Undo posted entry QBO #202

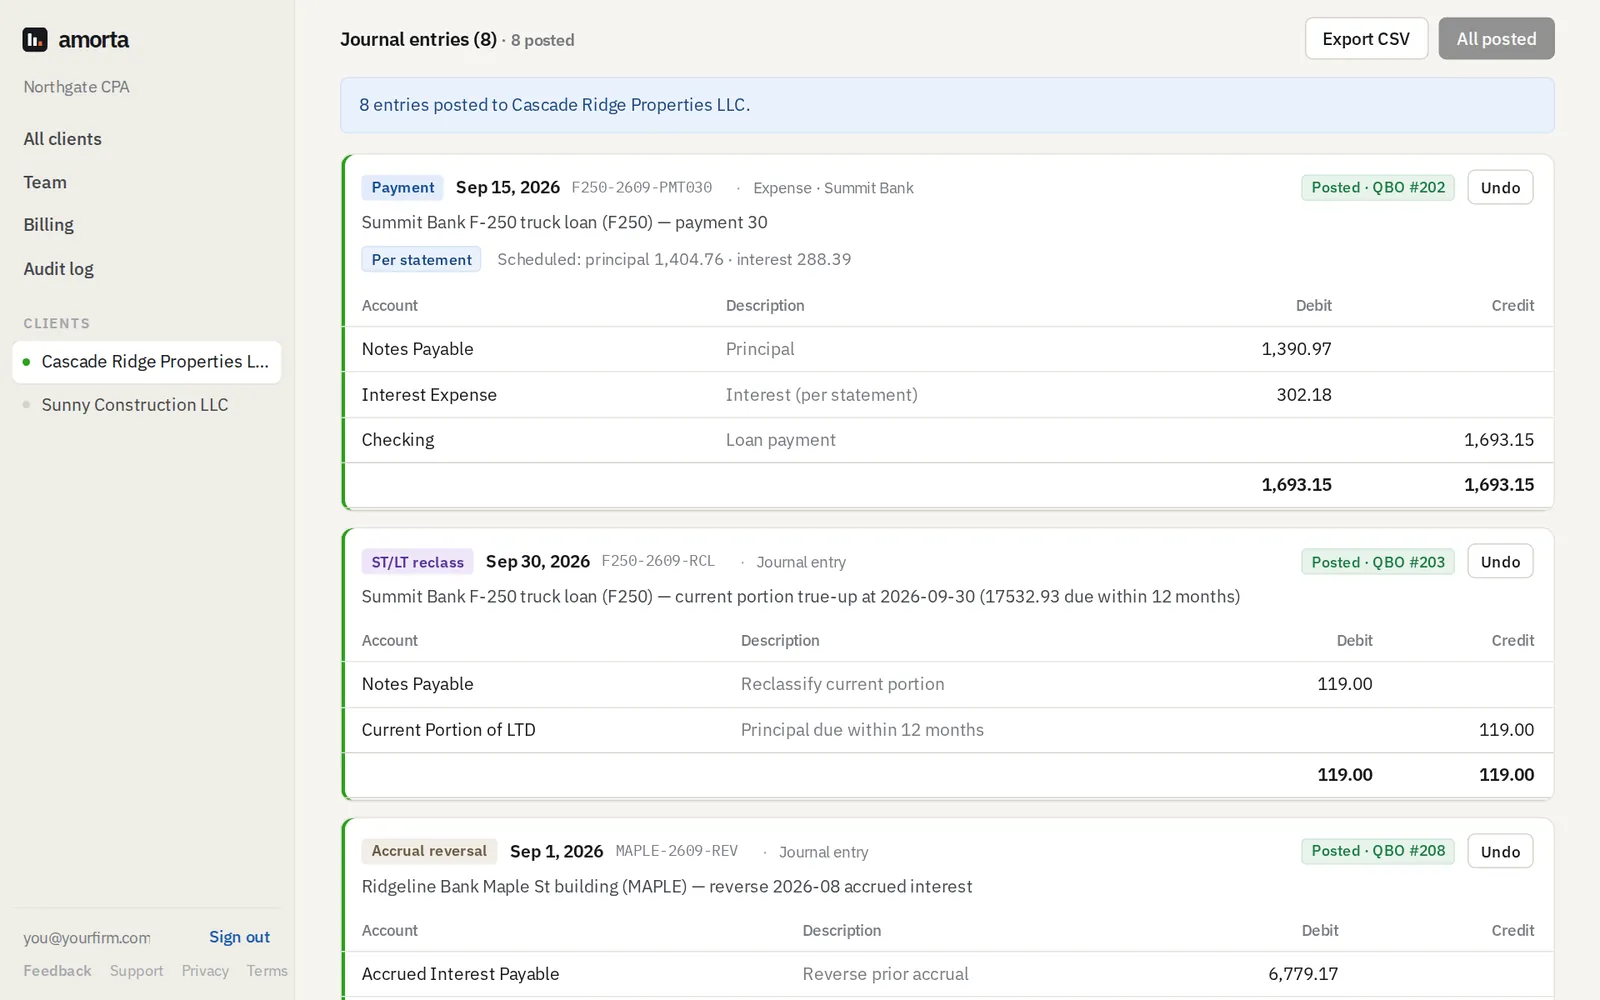click(x=1500, y=188)
